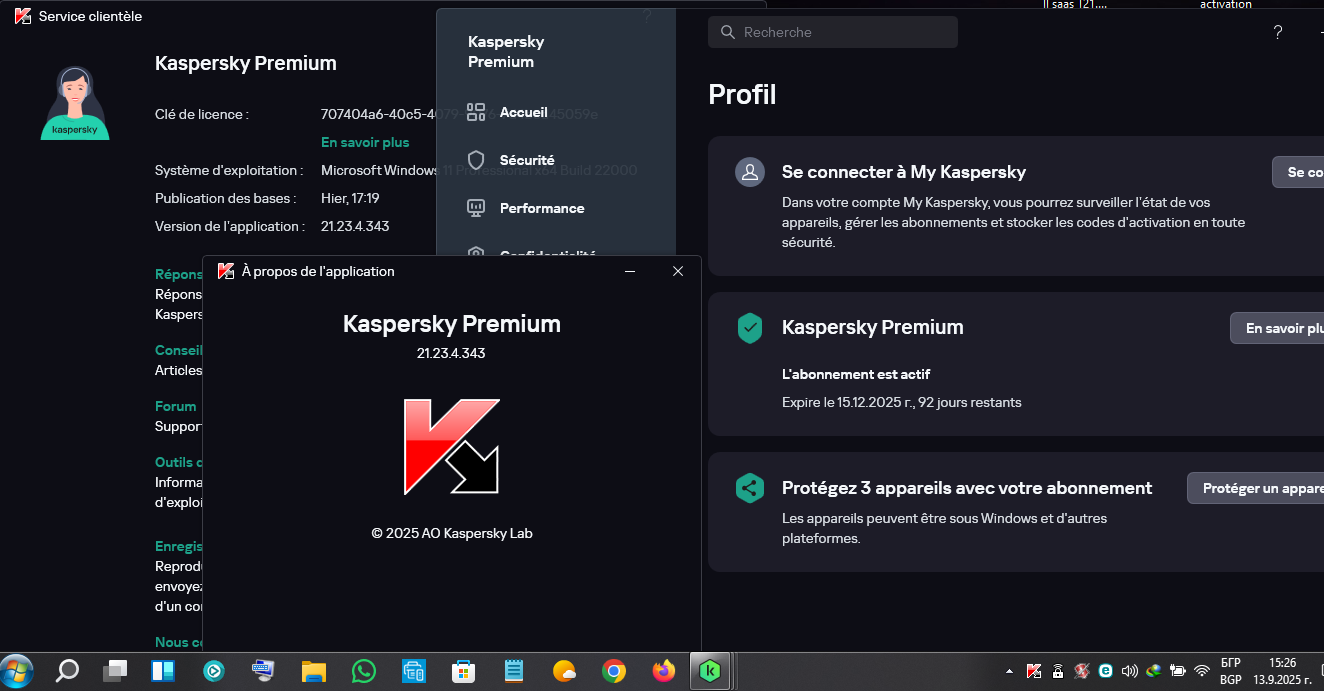Click the green shield check icon
Viewport: 1324px width, 691px height.
point(750,327)
